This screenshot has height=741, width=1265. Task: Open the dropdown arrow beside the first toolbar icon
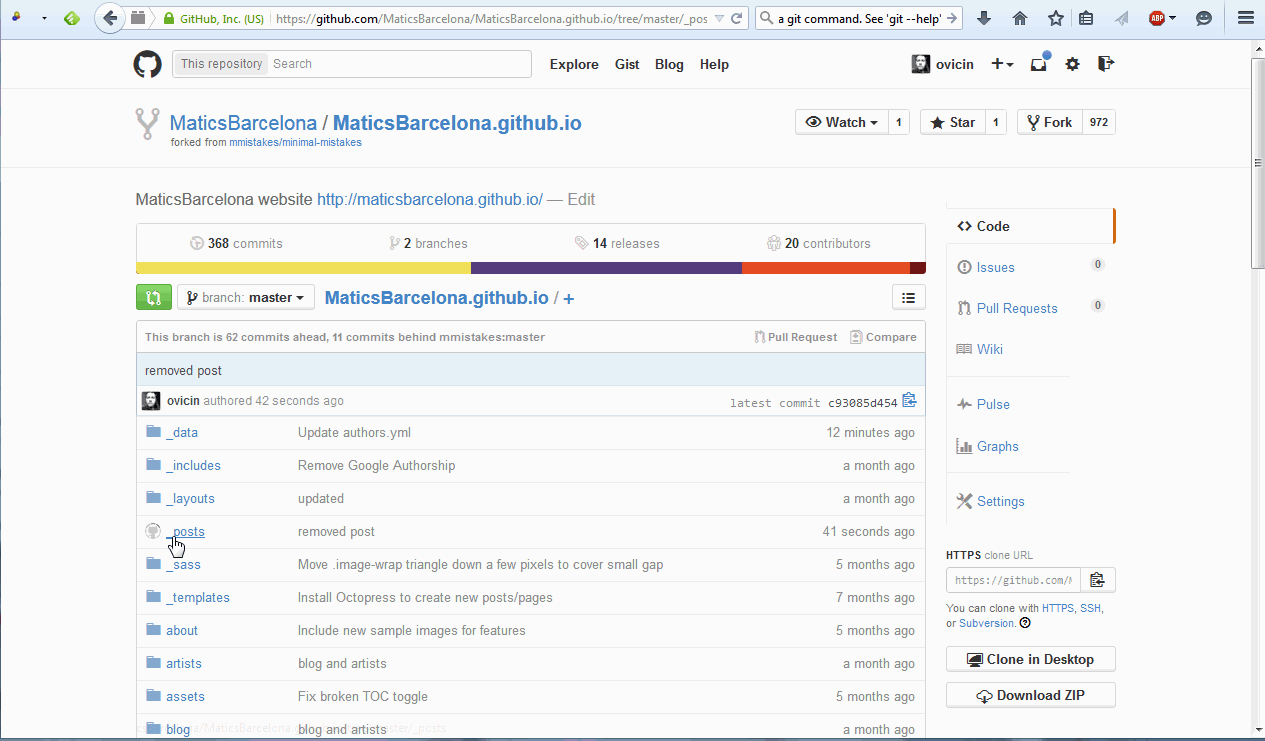point(44,18)
